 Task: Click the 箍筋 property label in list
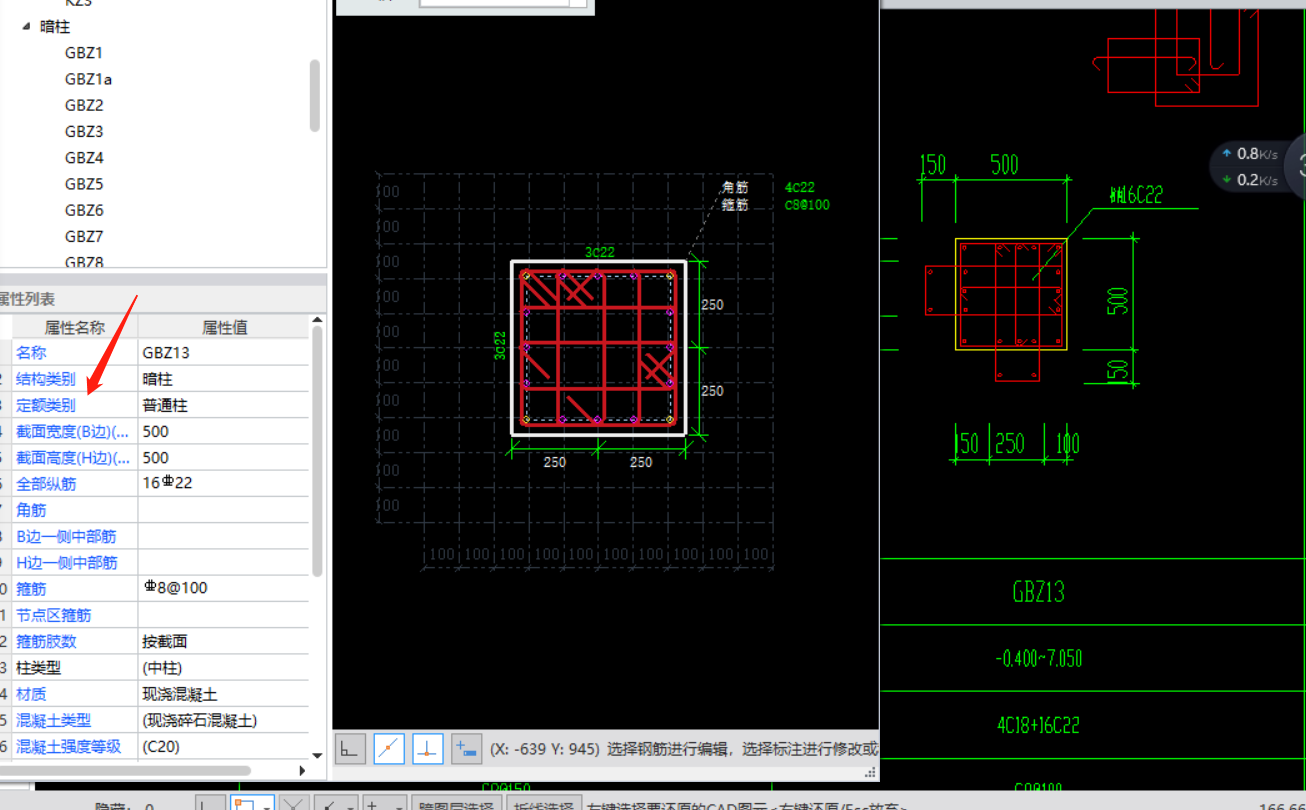31,589
